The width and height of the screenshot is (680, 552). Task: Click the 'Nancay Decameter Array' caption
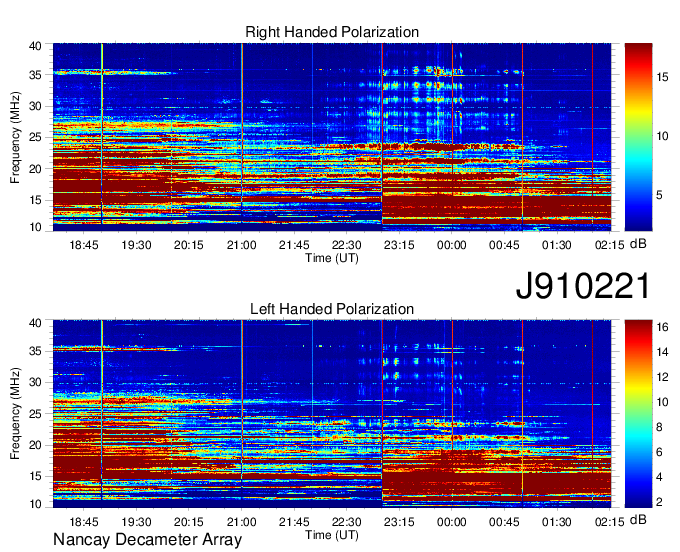147,539
